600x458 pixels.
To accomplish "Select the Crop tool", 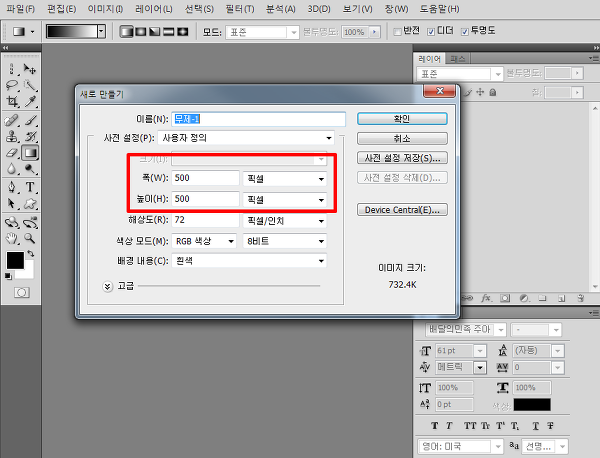I will (12, 101).
